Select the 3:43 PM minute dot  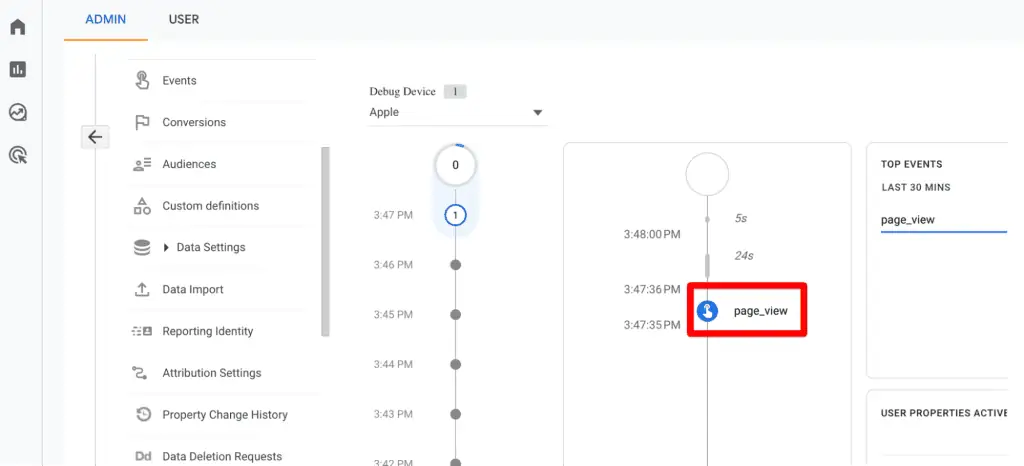click(456, 414)
